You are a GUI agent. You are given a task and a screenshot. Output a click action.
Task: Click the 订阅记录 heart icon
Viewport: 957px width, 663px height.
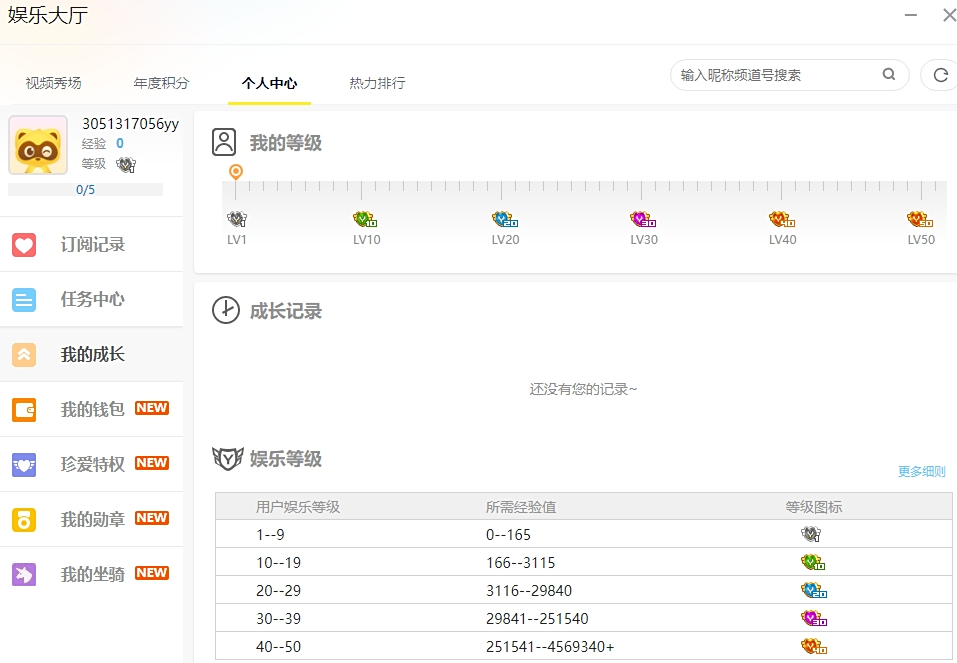[x=24, y=245]
